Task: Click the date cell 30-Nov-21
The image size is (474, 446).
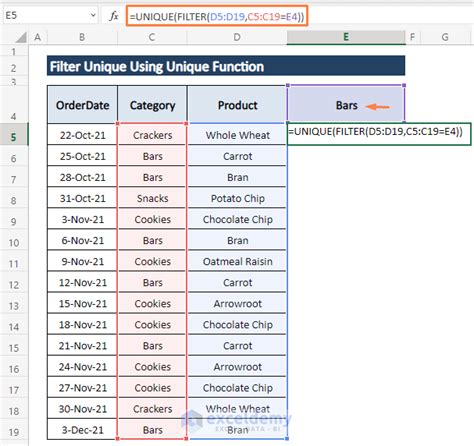Action: click(82, 408)
